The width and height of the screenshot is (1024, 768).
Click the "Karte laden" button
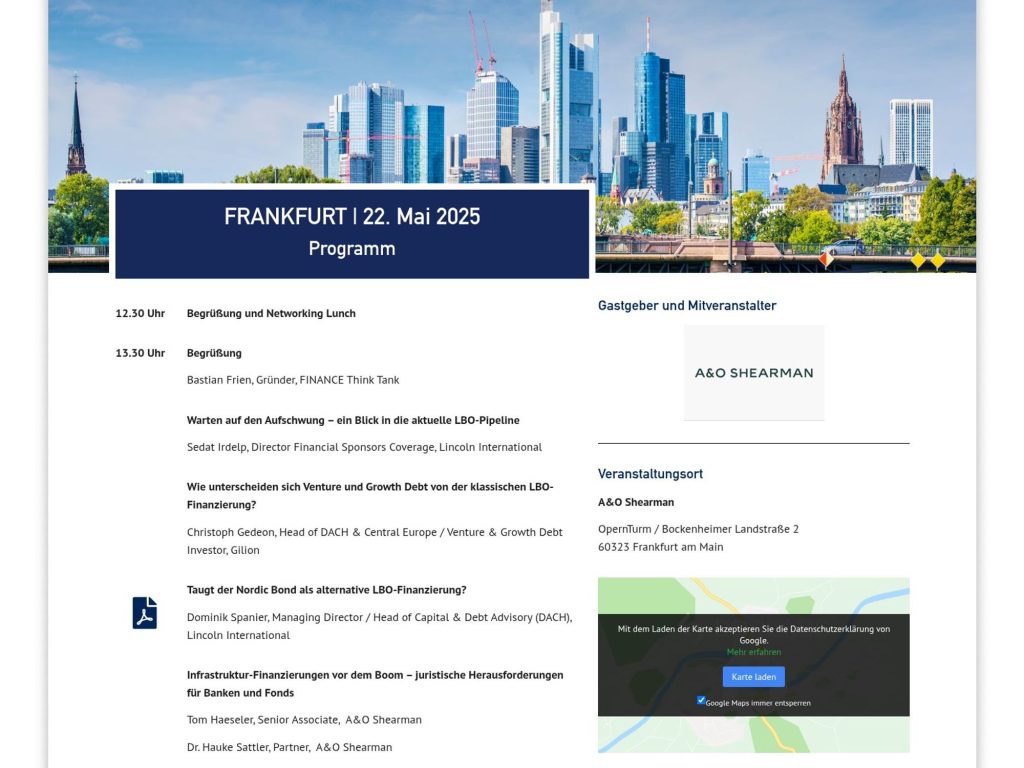pyautogui.click(x=753, y=677)
